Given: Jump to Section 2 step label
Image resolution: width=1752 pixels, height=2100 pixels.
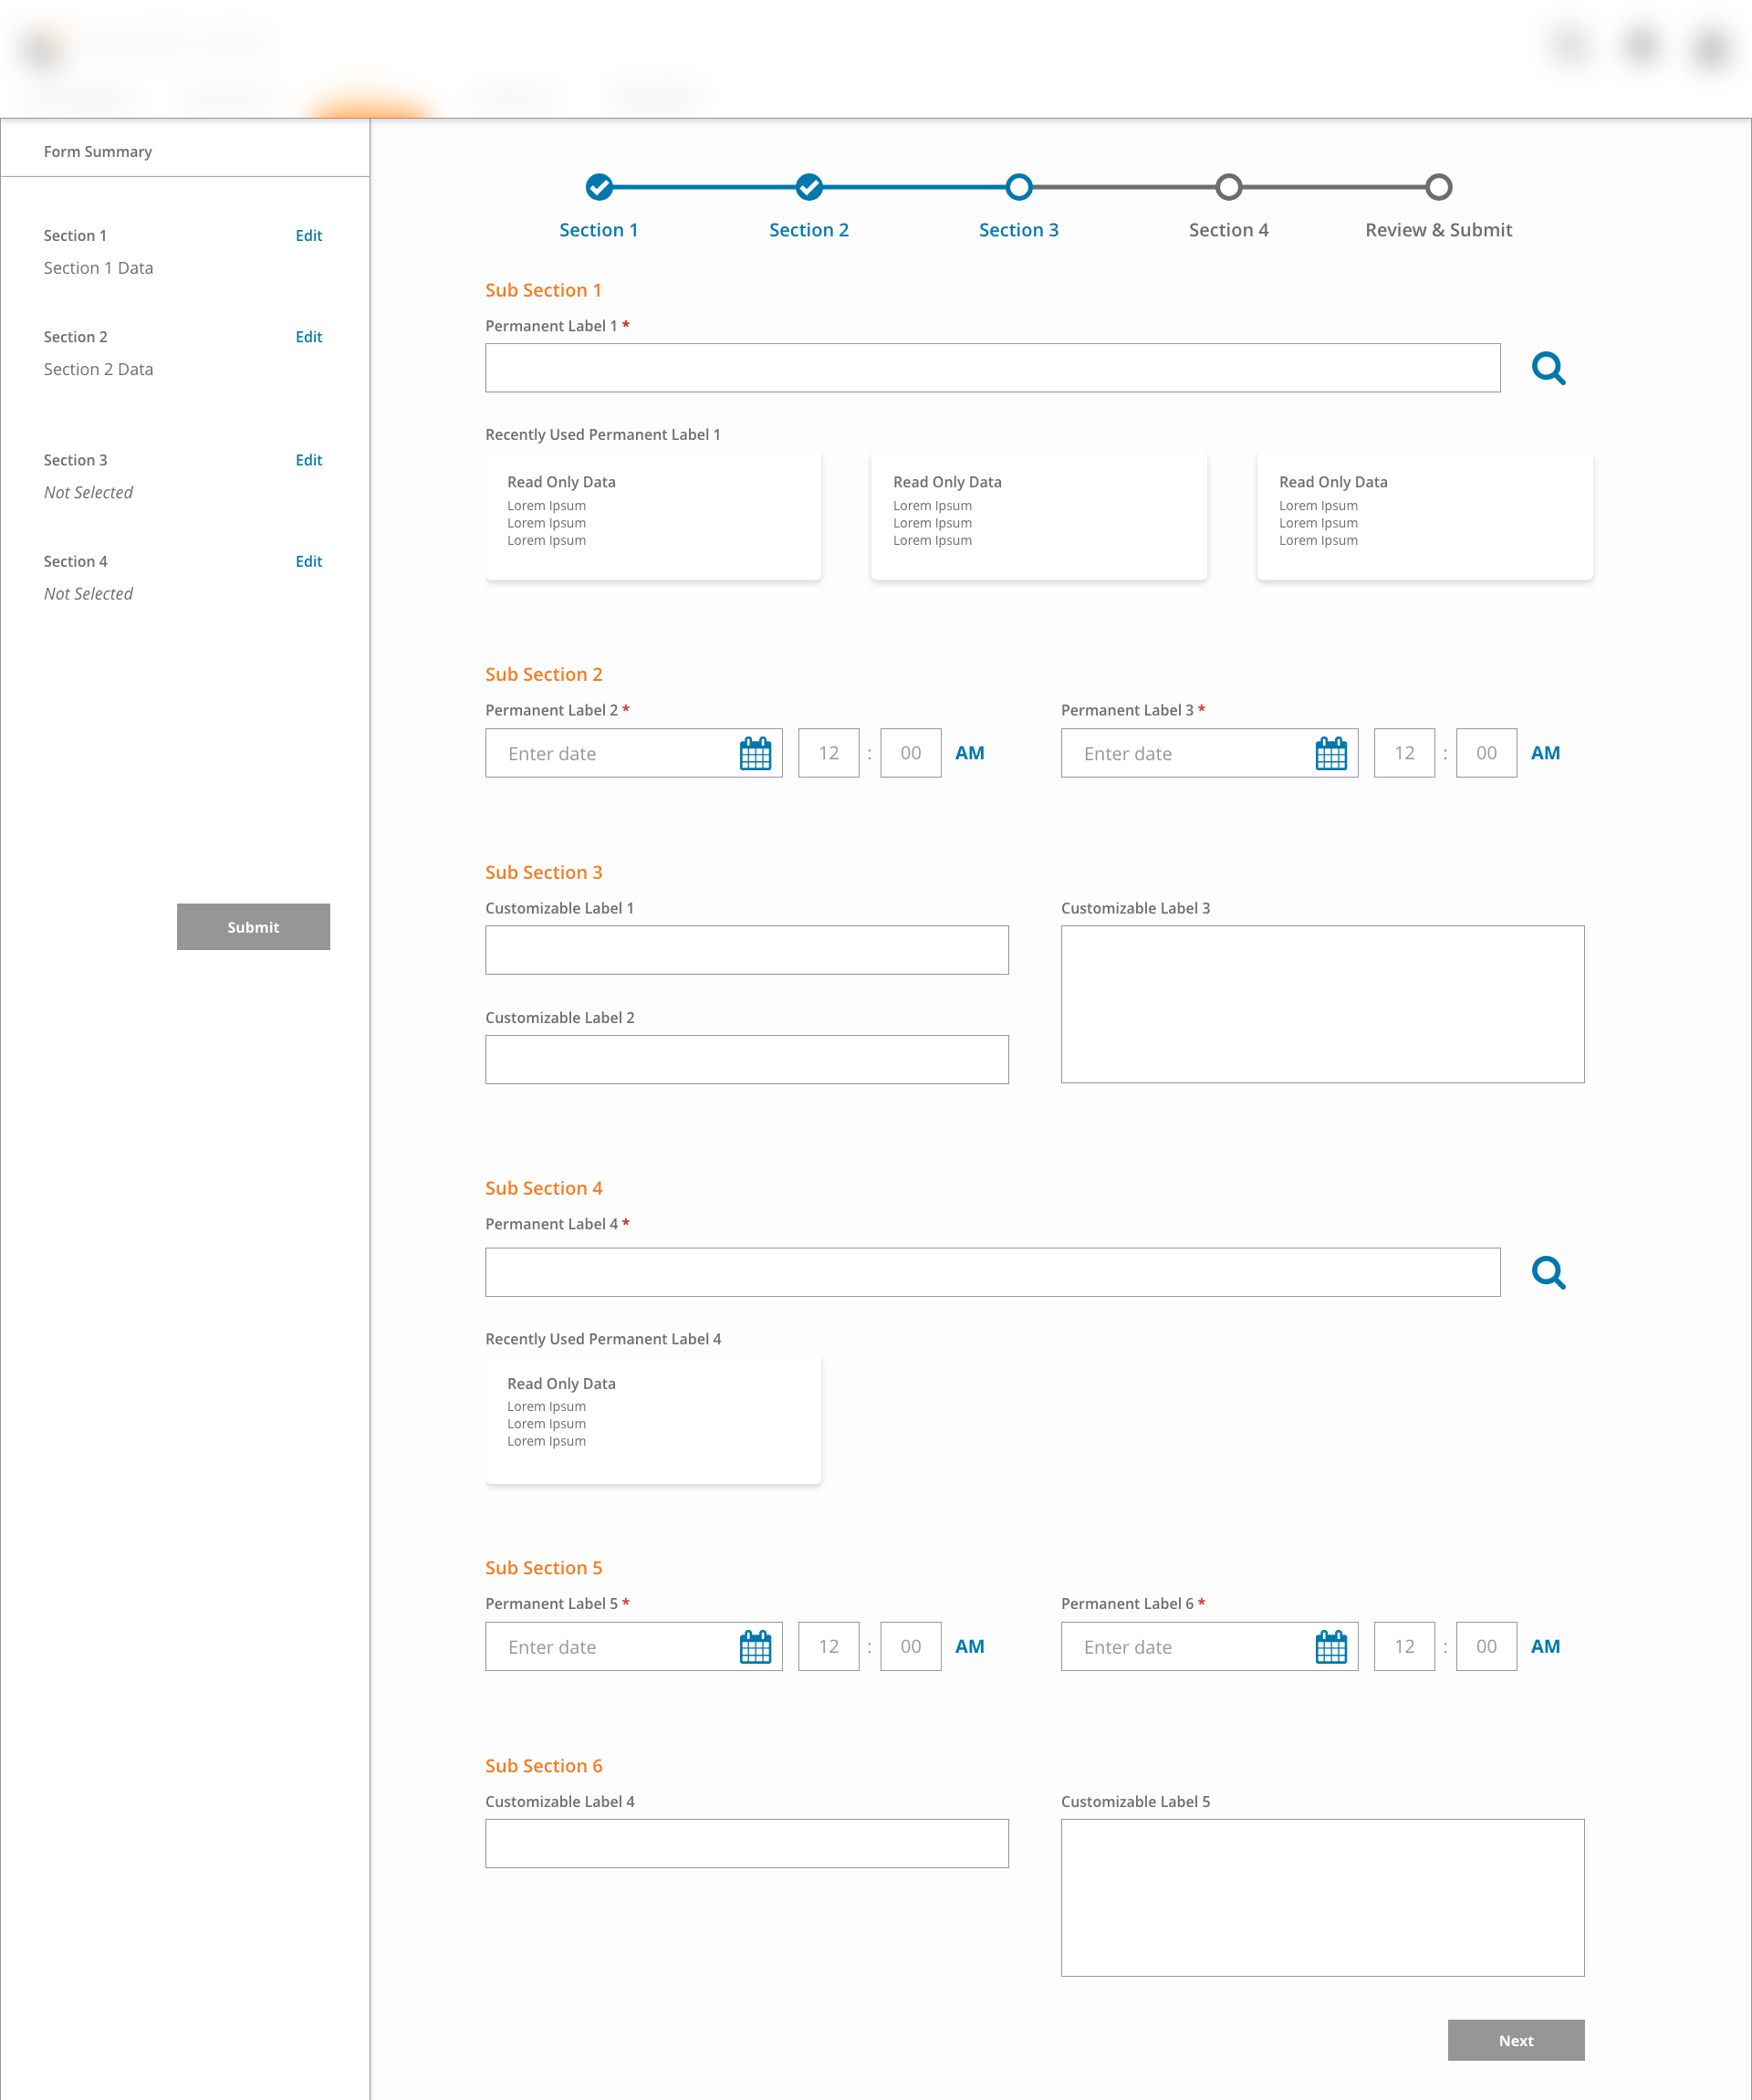Looking at the screenshot, I should 808,230.
